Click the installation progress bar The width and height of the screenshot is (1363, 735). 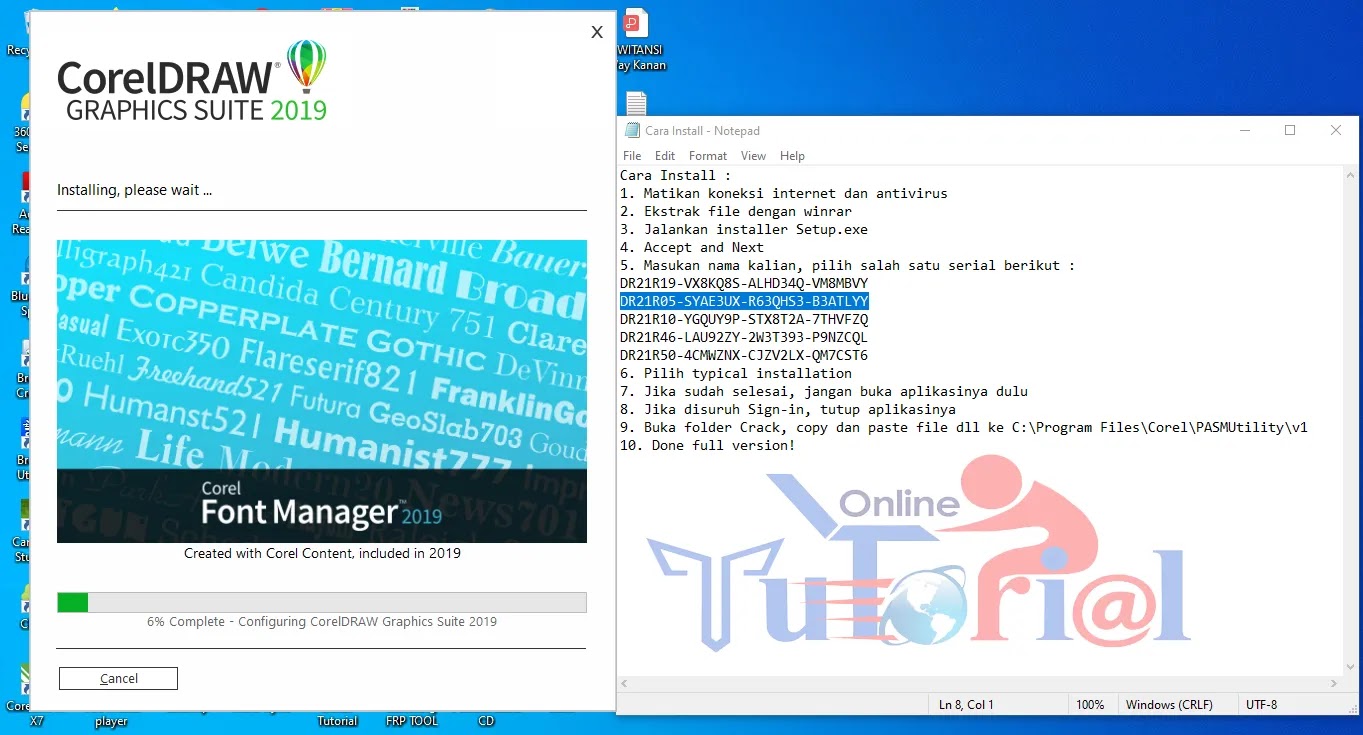coord(322,602)
